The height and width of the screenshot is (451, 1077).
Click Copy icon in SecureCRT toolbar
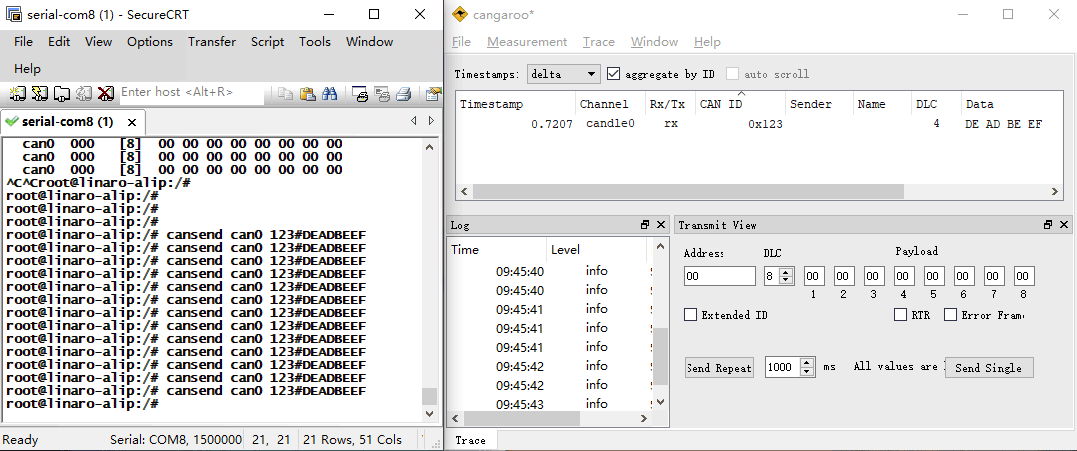point(285,93)
